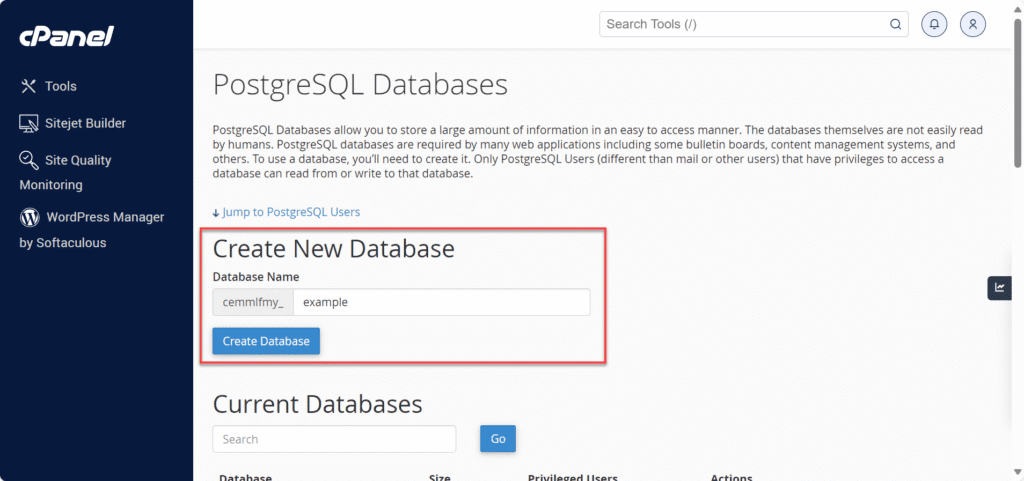Open notifications with the bell icon
The width and height of the screenshot is (1024, 481).
(934, 24)
